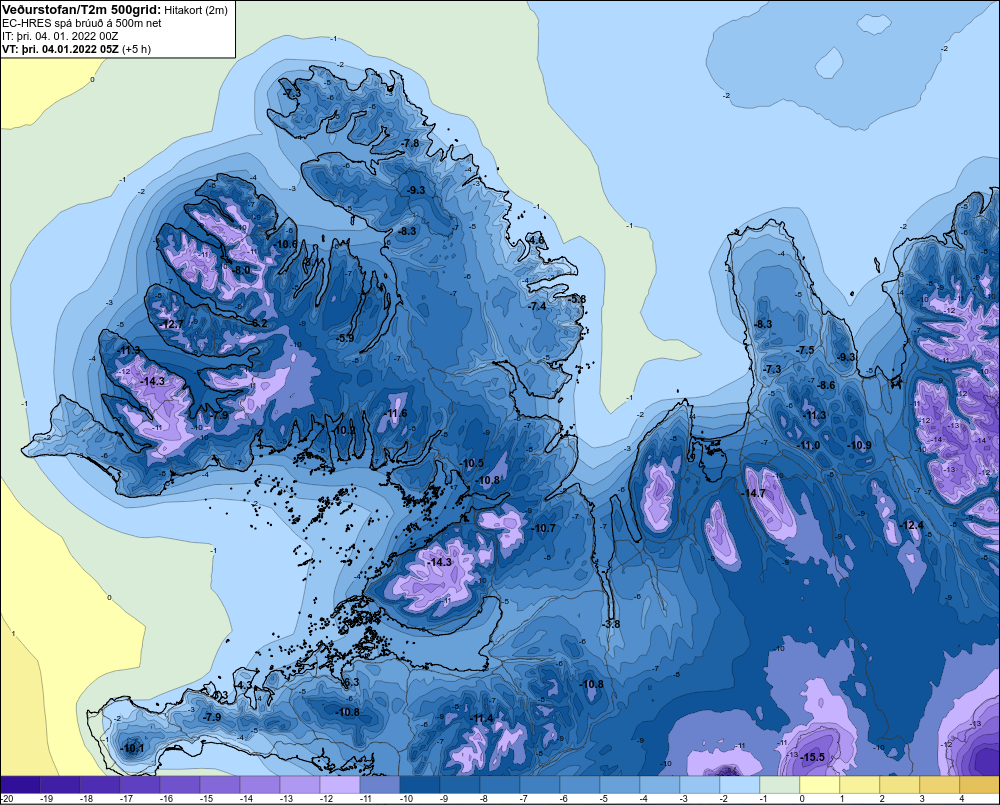Click the 'IT: þri. 04. 01. 2022 00Z' line
The width and height of the screenshot is (1000, 805).
click(60, 36)
